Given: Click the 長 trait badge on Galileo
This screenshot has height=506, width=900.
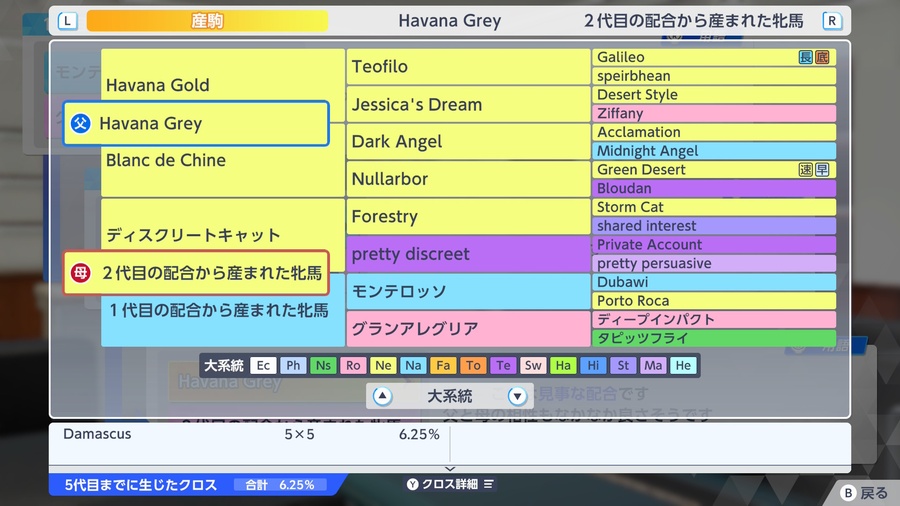Looking at the screenshot, I should [x=806, y=57].
